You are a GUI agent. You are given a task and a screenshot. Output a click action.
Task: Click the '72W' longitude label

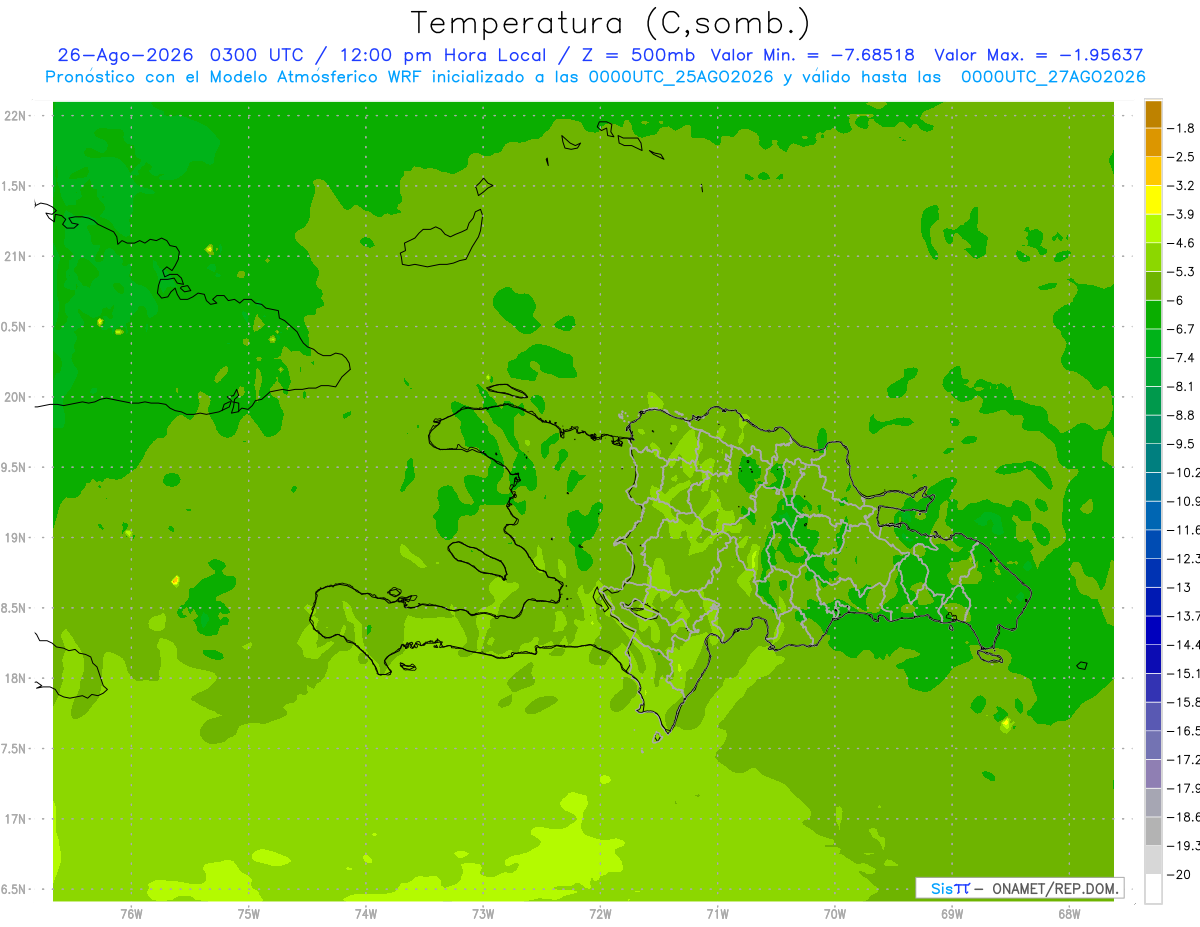coord(600,914)
